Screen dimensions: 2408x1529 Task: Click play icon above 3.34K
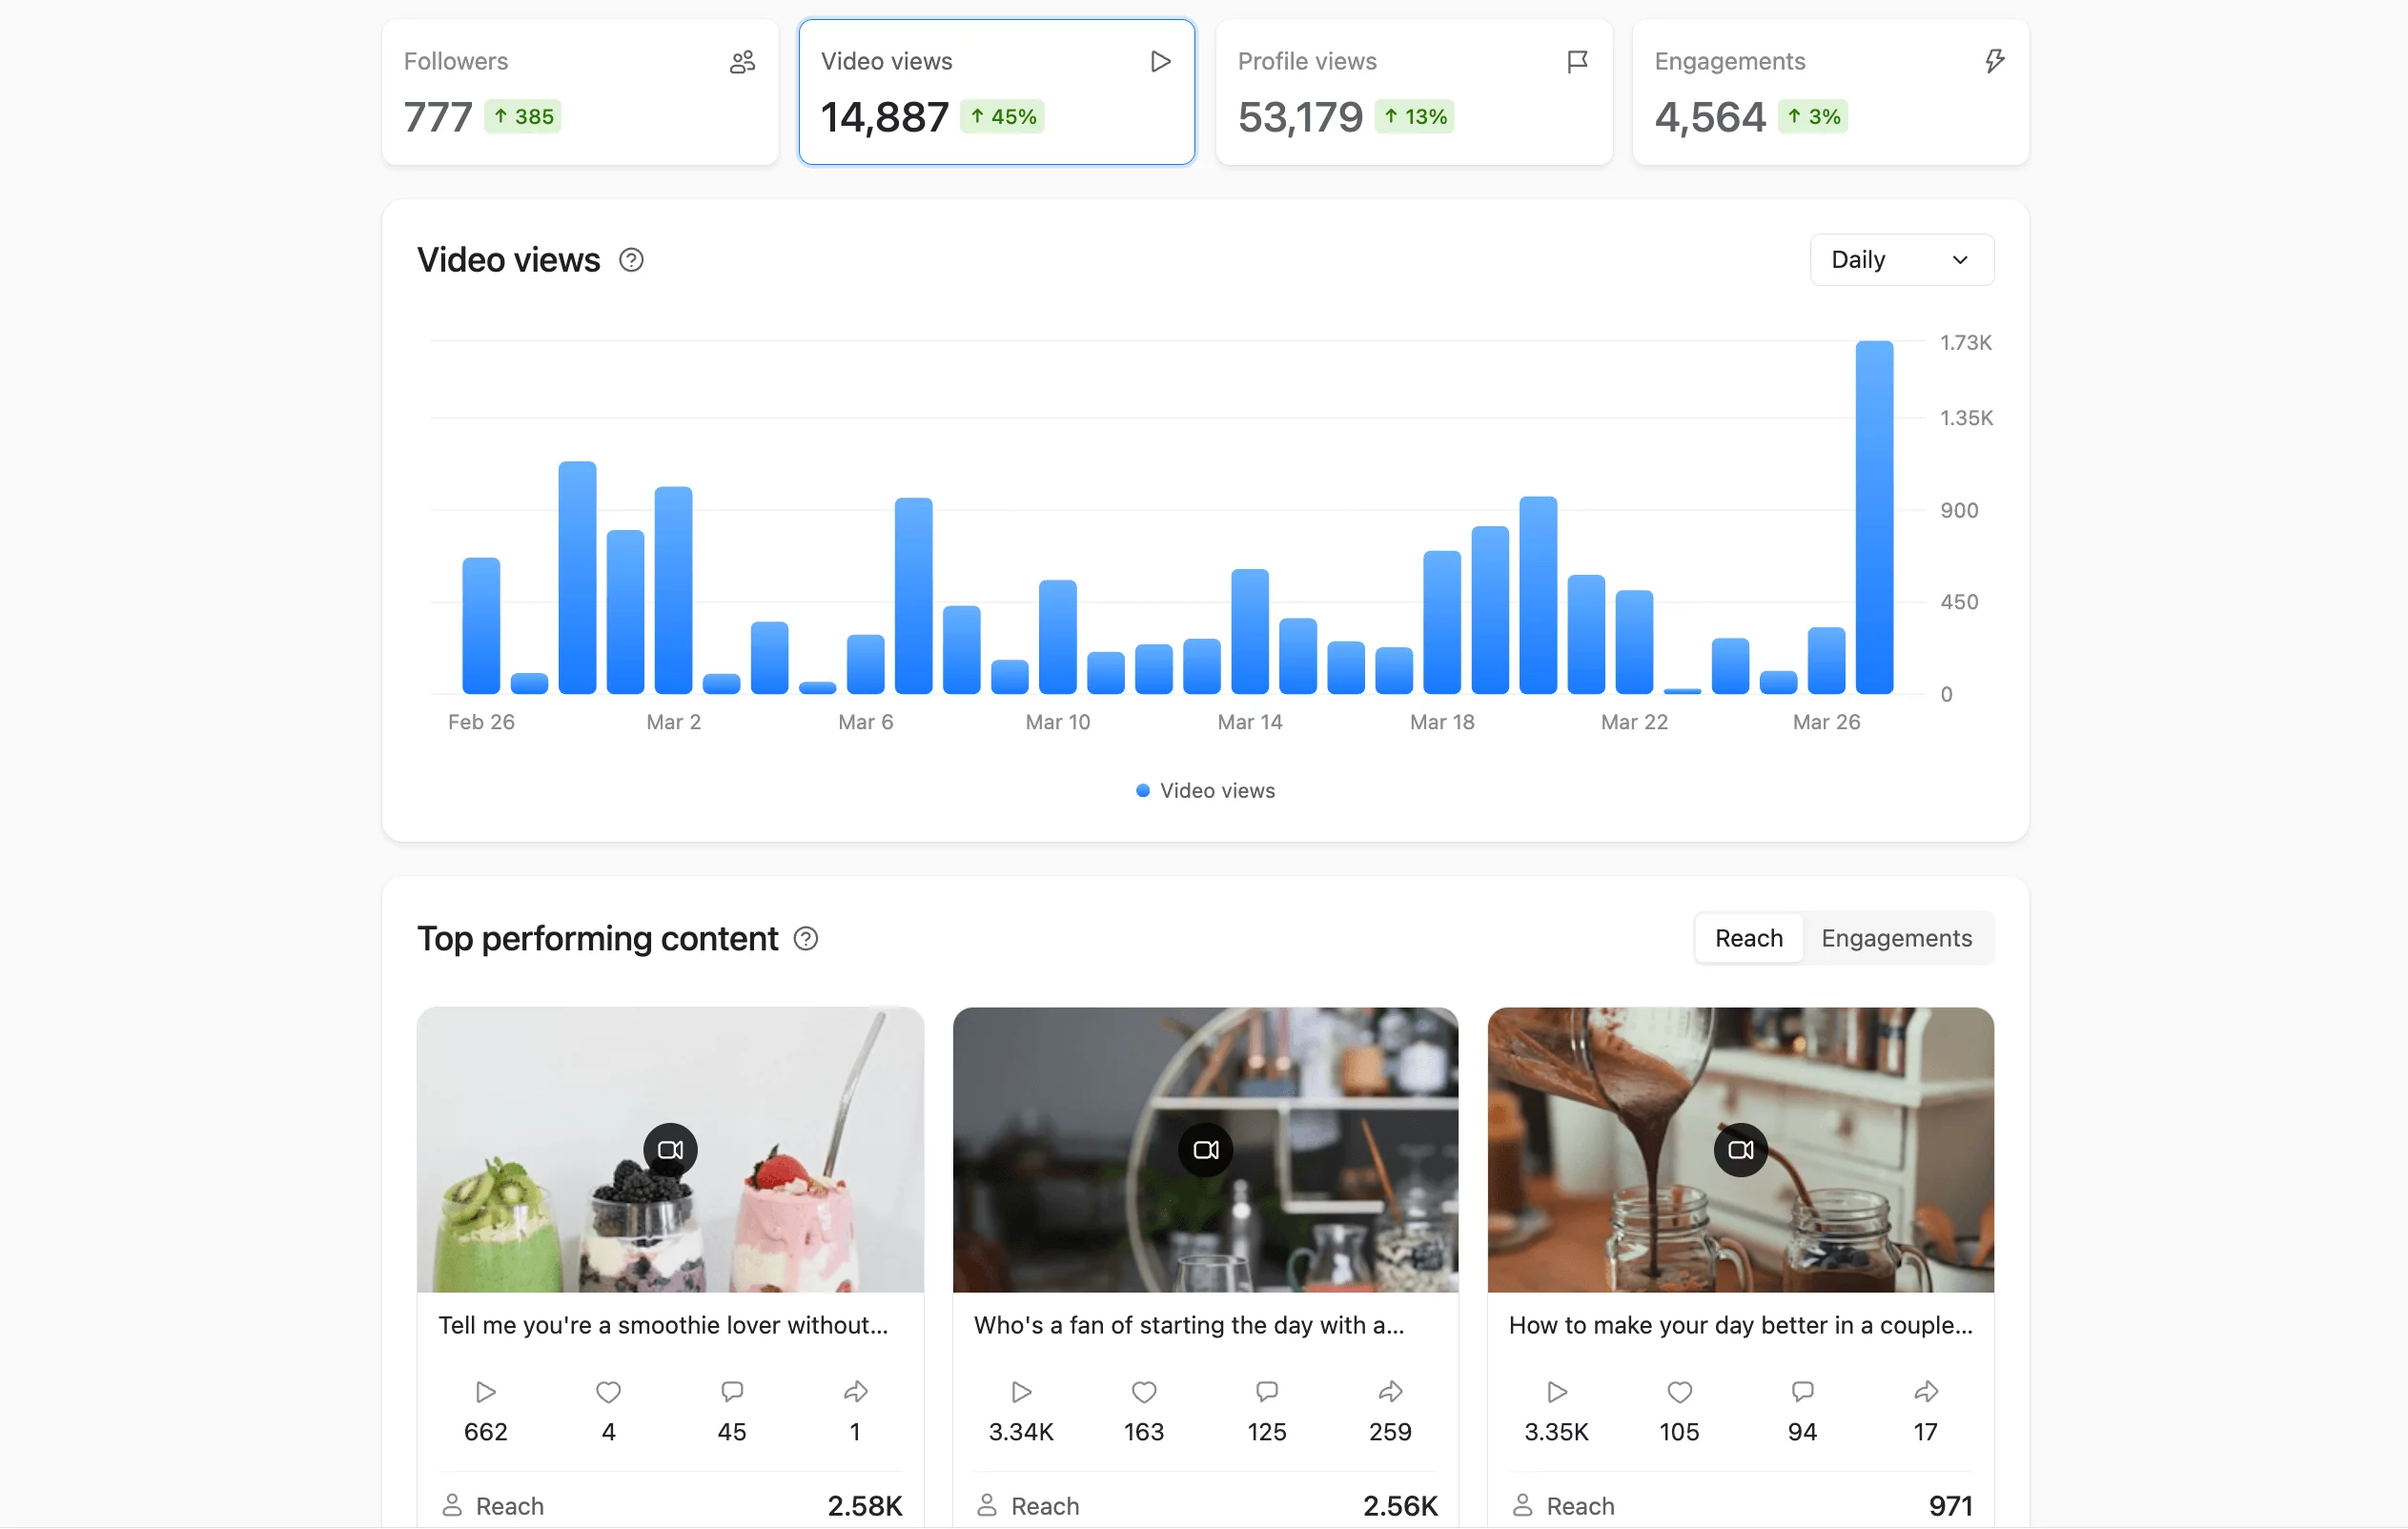tap(1021, 1392)
